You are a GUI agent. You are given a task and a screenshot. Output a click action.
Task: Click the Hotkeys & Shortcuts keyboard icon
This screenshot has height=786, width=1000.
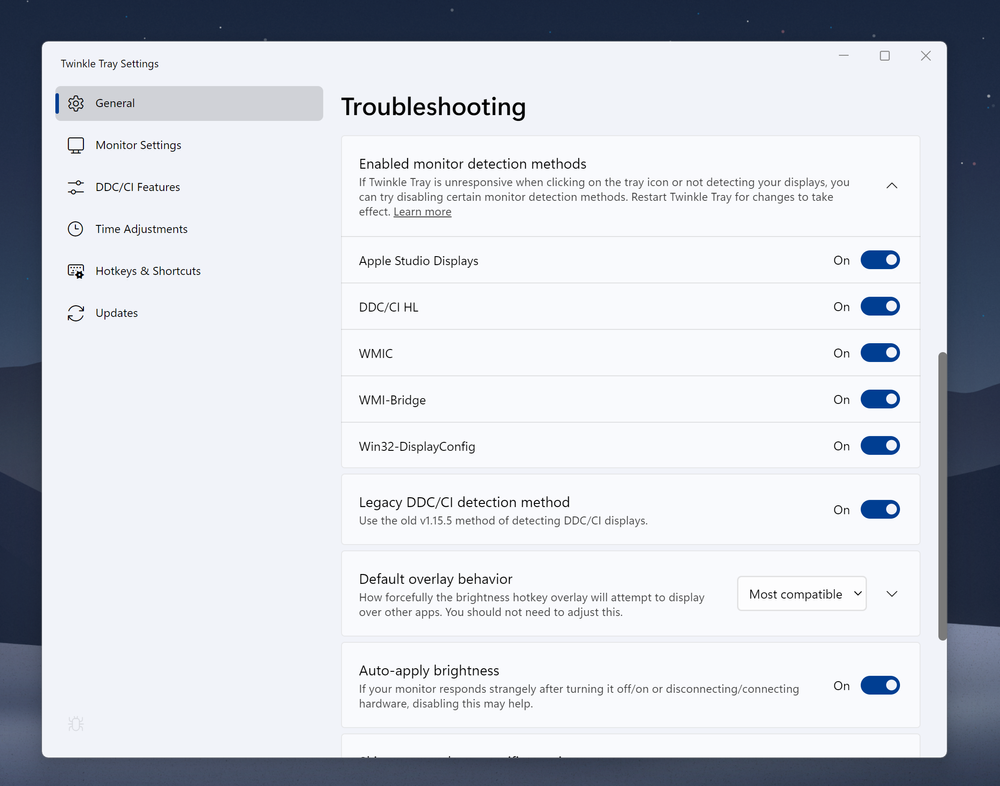point(76,271)
